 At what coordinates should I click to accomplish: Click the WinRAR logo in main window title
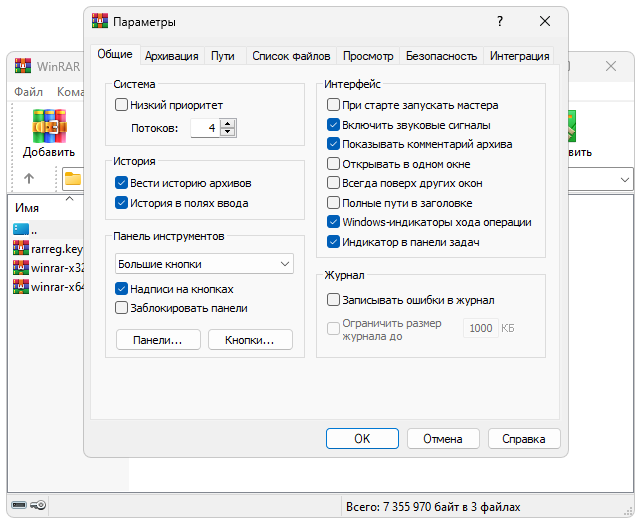[x=23, y=66]
